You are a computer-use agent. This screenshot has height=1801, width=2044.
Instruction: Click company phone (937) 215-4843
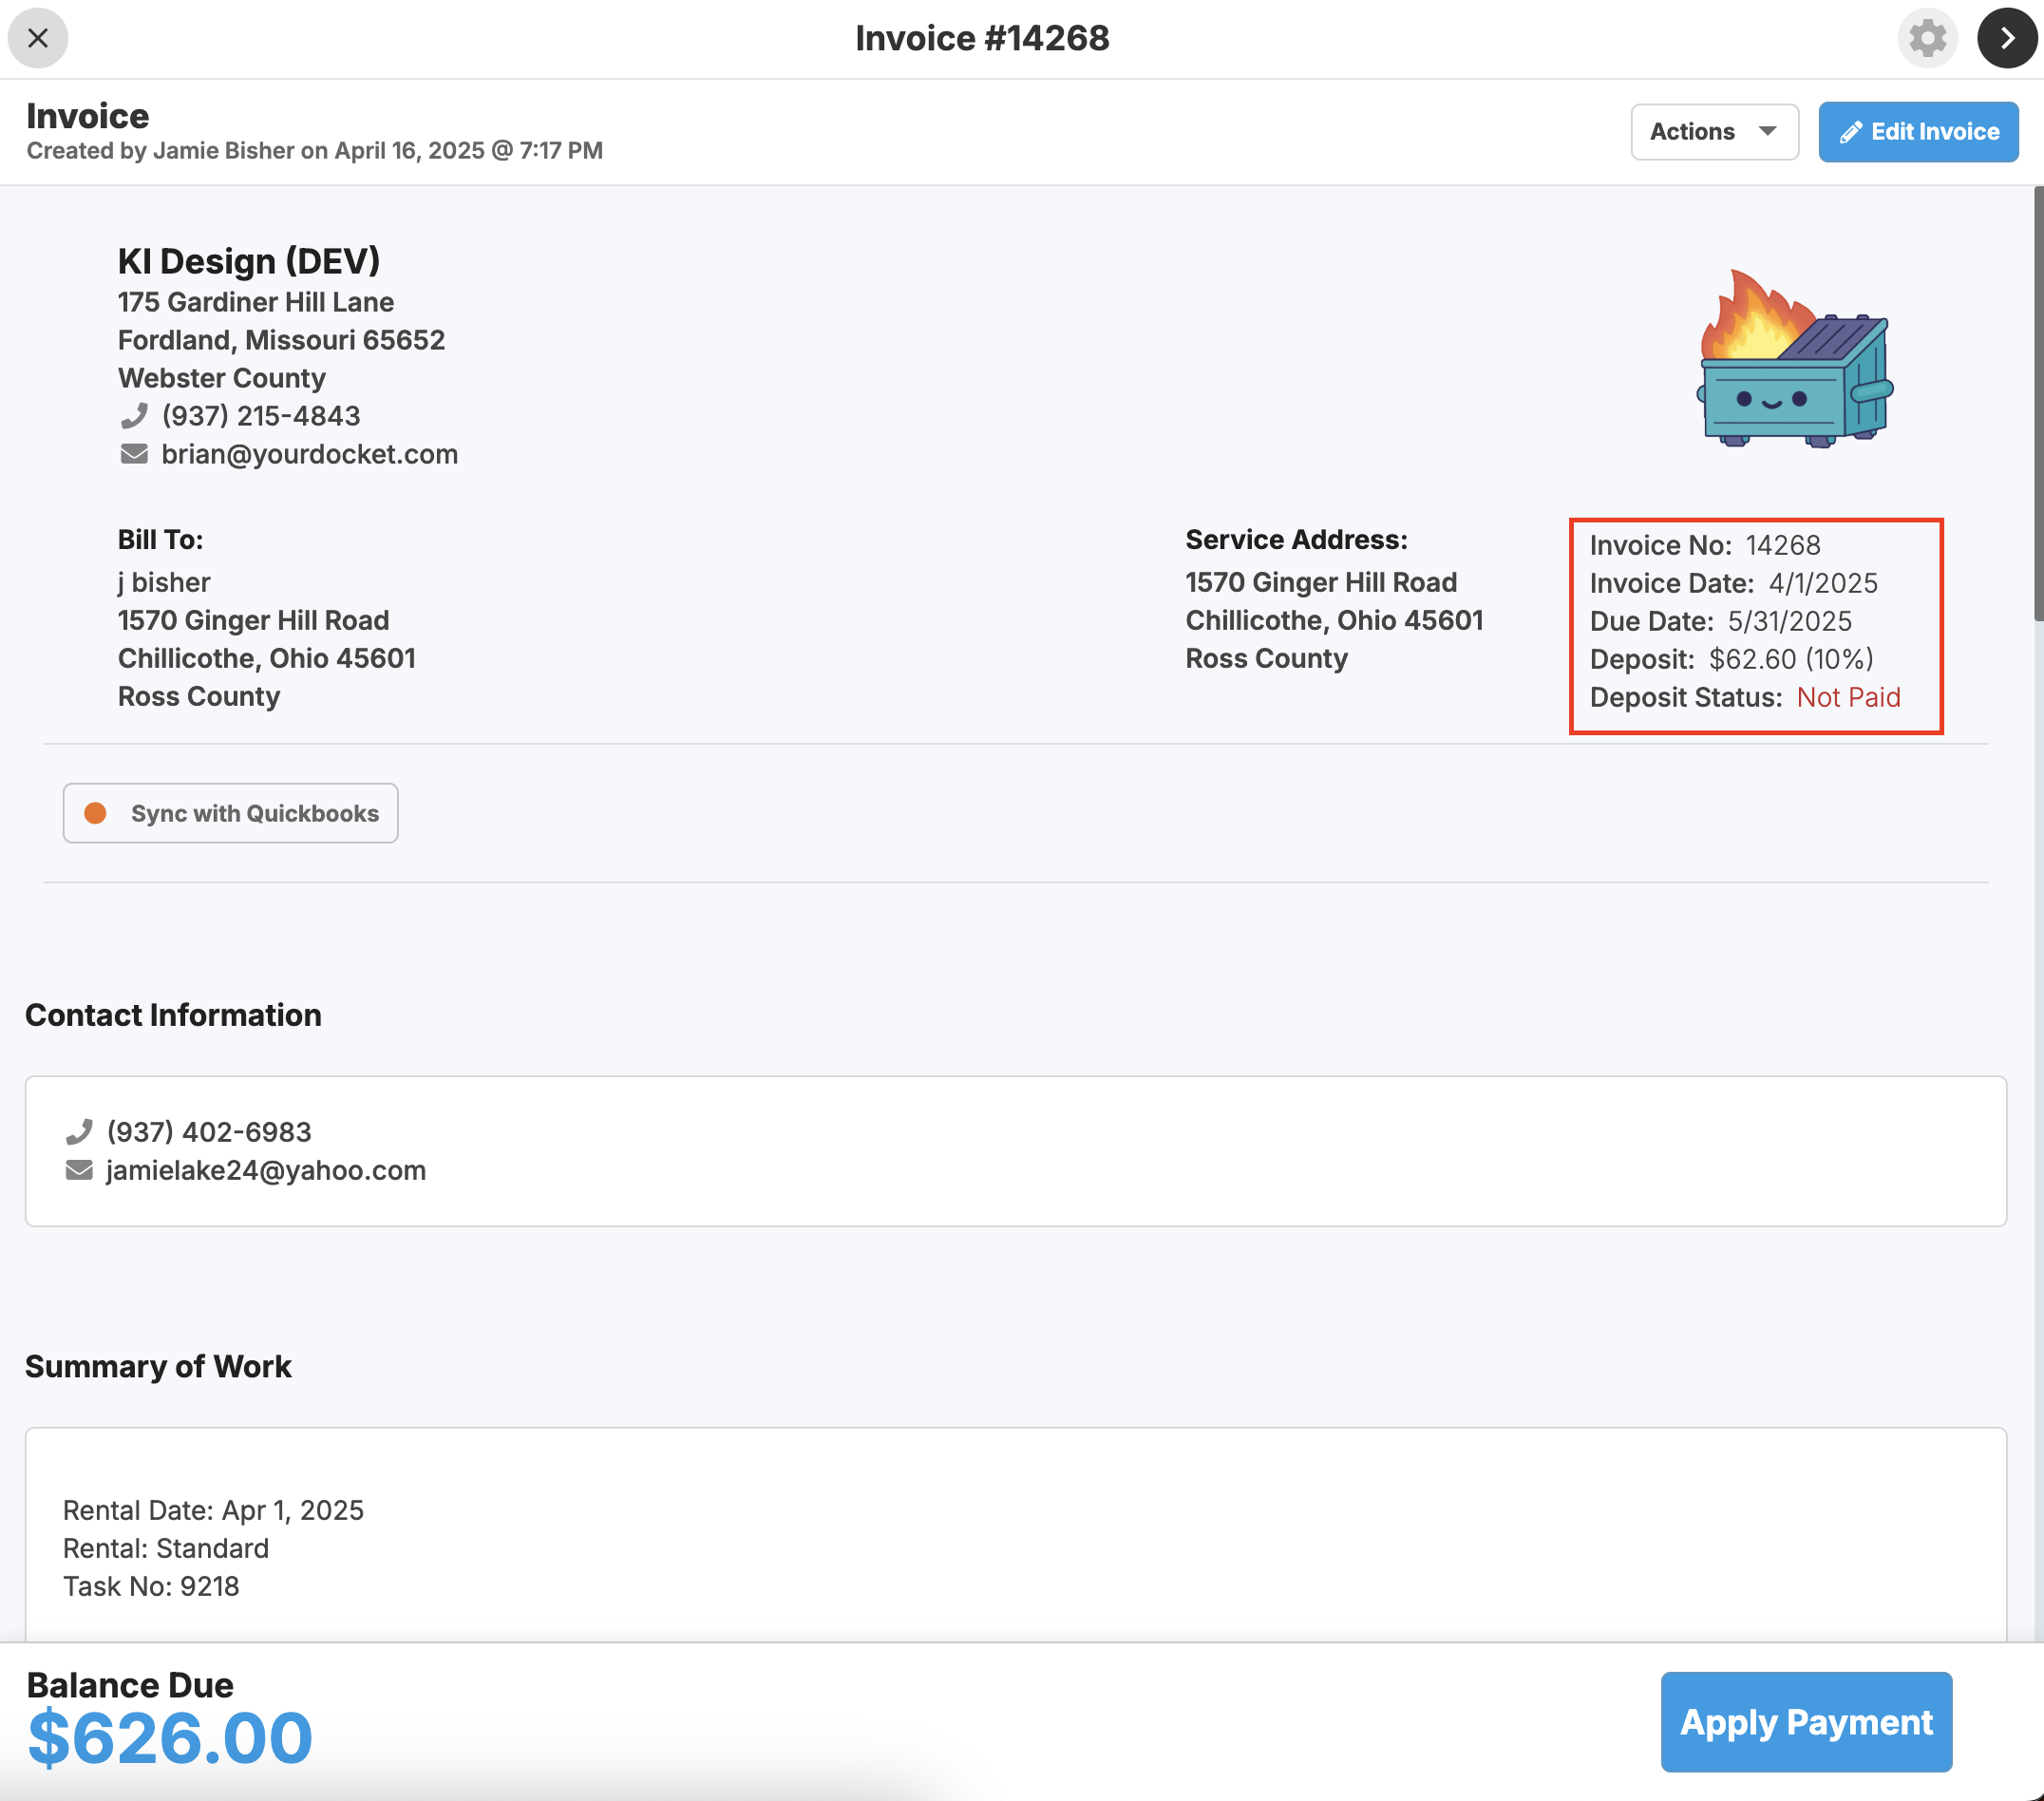tap(261, 416)
